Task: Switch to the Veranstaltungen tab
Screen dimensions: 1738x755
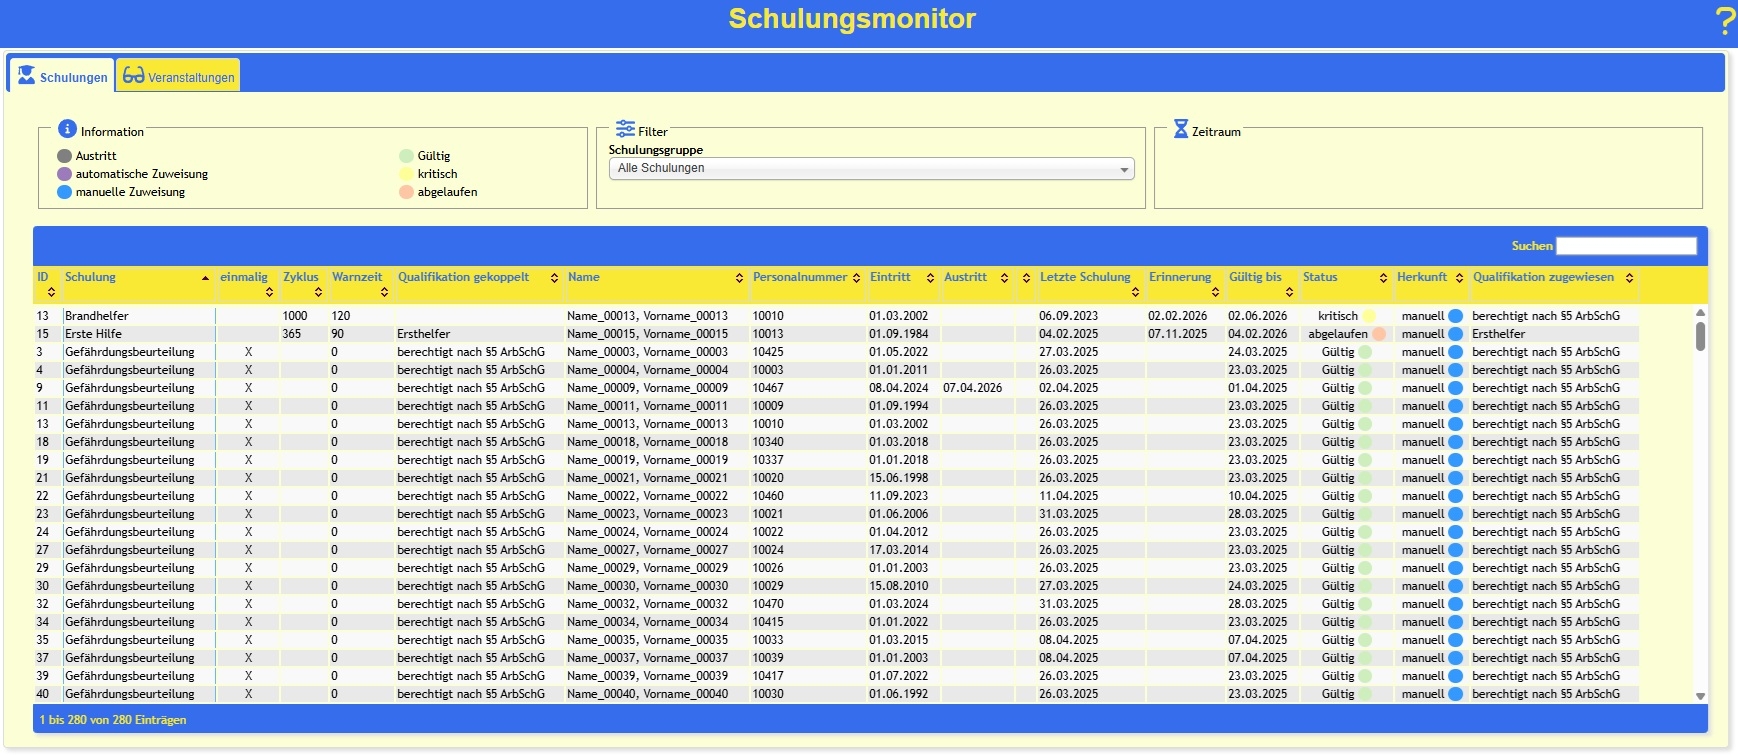Action: coord(178,75)
